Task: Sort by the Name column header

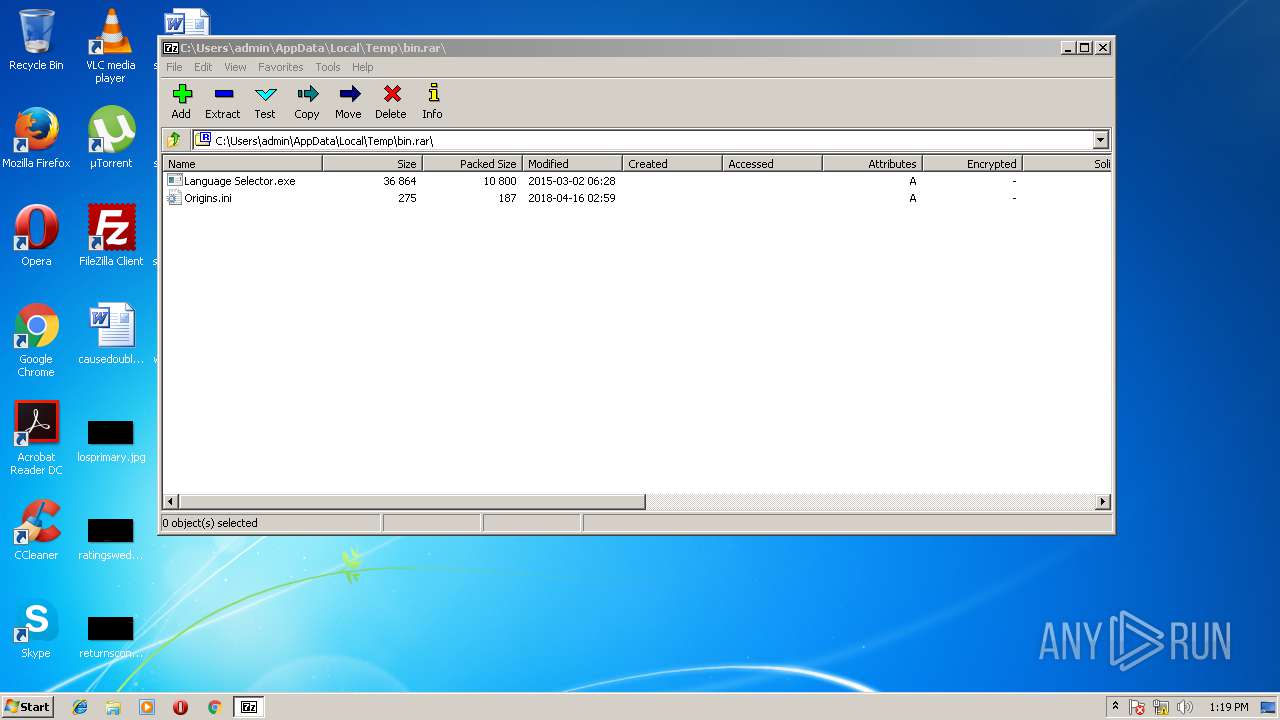Action: pyautogui.click(x=242, y=163)
